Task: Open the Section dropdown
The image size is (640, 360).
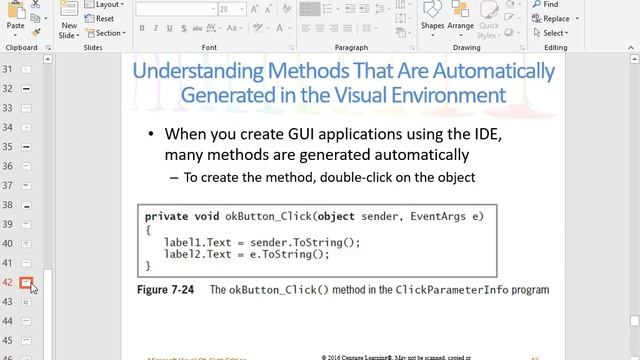Action: (x=106, y=33)
